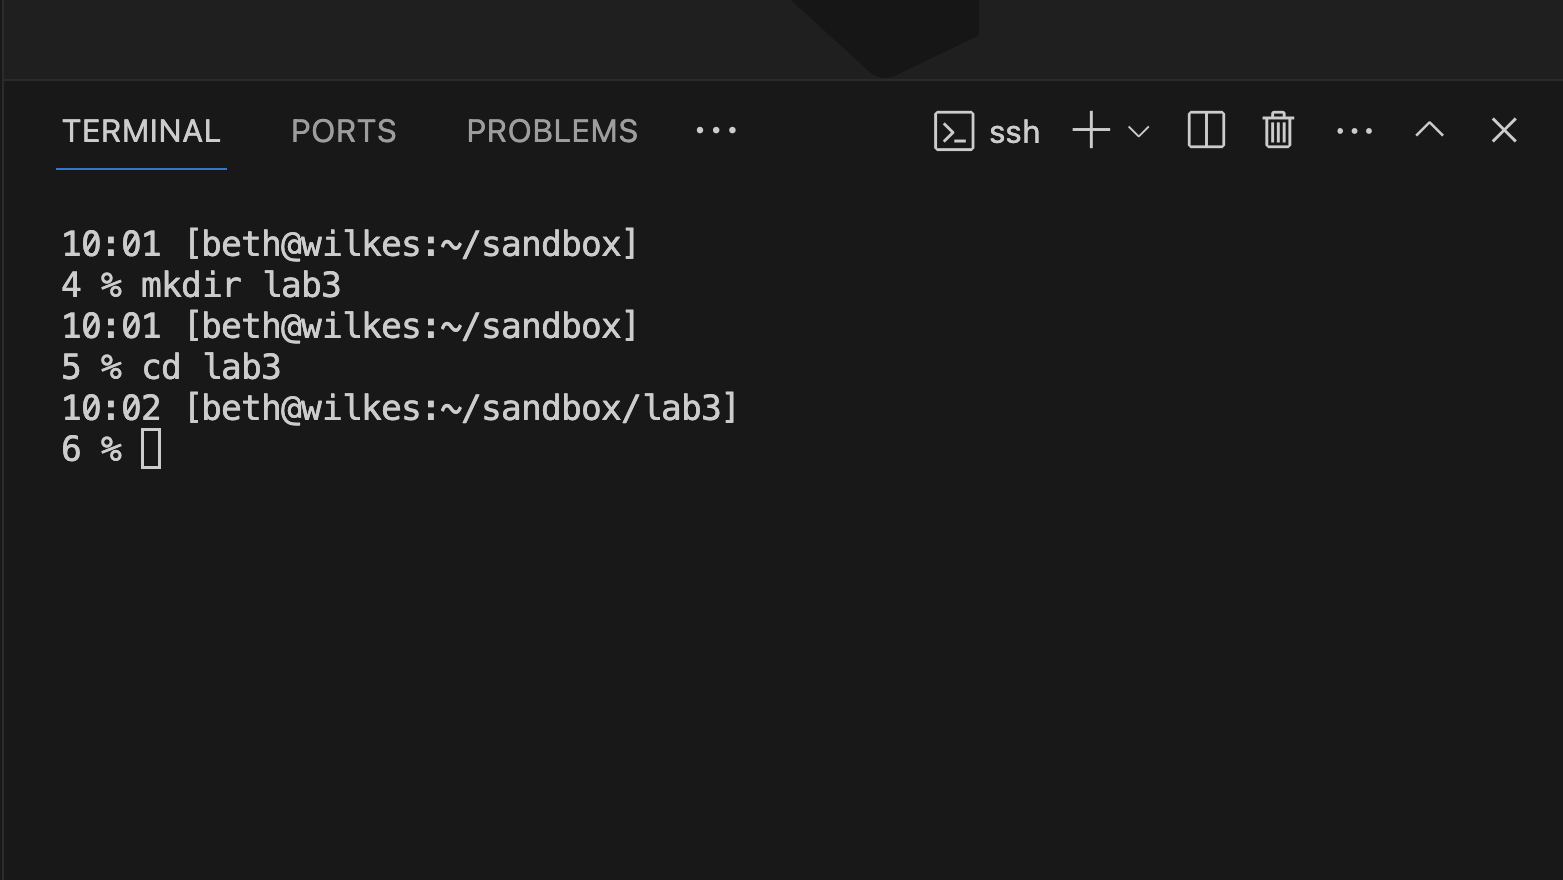Click the terminal cursor at prompt 6
Viewport: 1563px width, 880px height.
coord(151,449)
